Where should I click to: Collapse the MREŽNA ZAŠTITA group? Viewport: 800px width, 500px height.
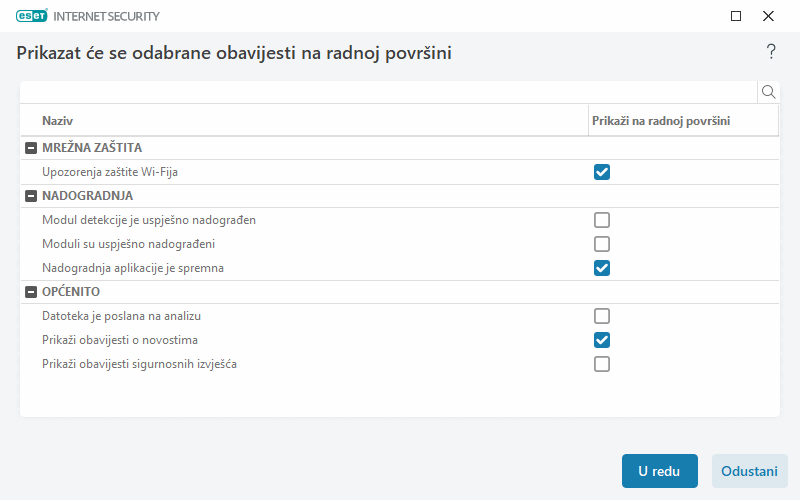pos(31,148)
